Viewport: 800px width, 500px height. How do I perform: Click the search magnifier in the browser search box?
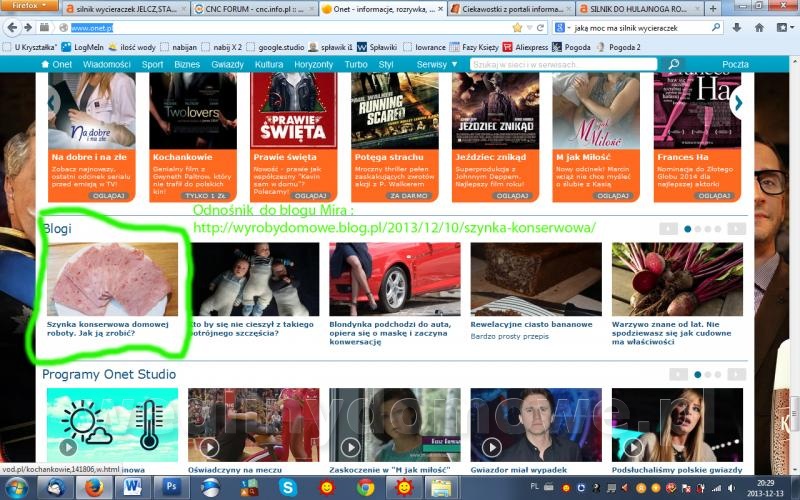[716, 28]
